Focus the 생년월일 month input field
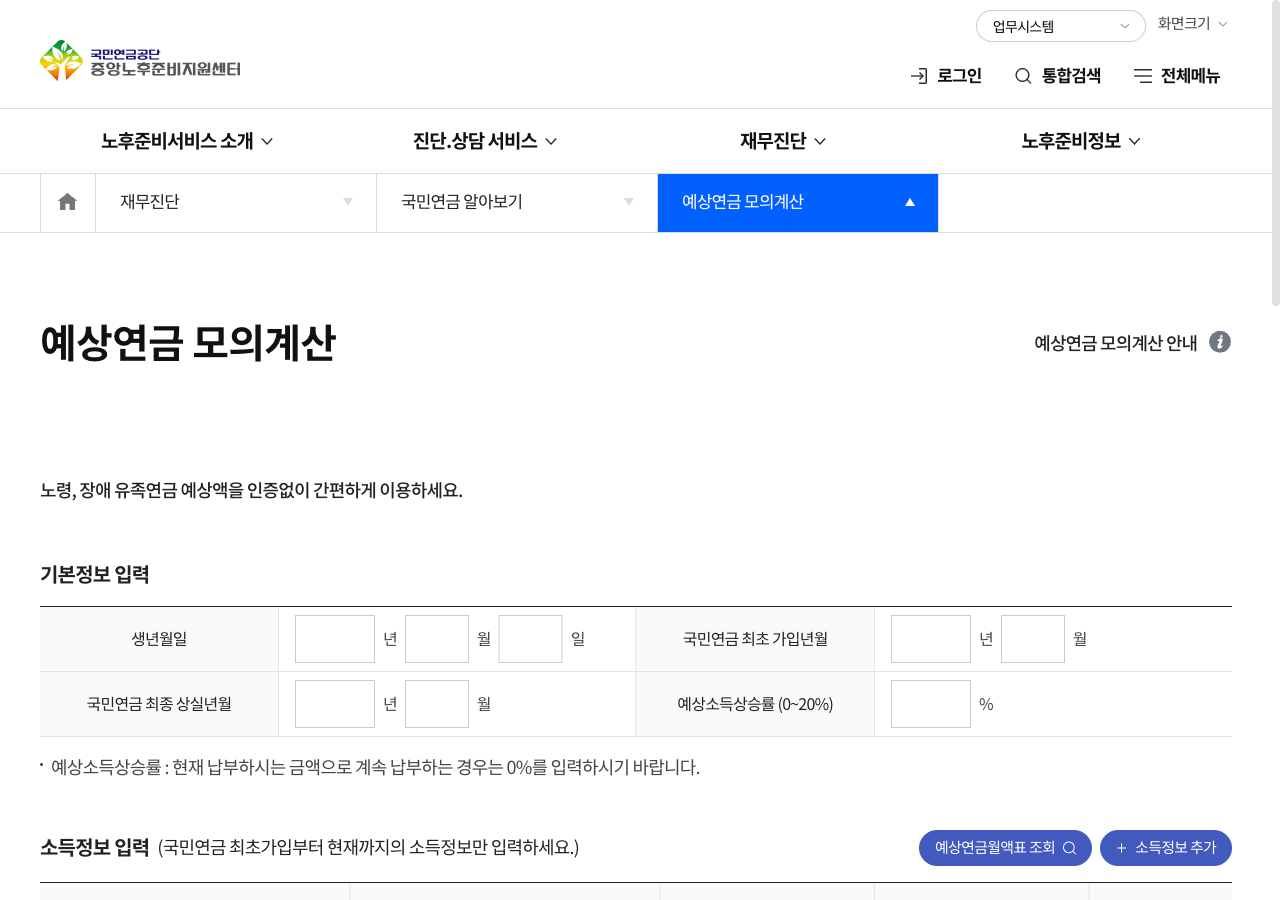1280x900 pixels. [437, 639]
